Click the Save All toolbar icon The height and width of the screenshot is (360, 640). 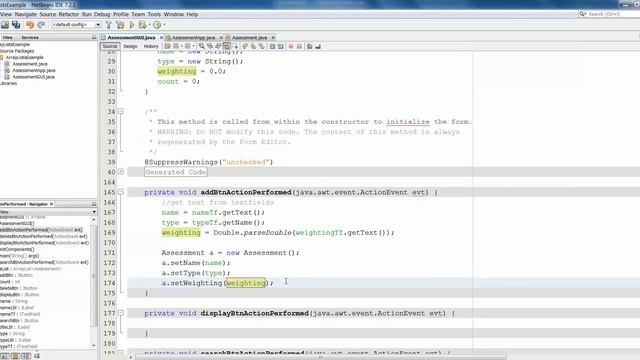[x=16, y=25]
